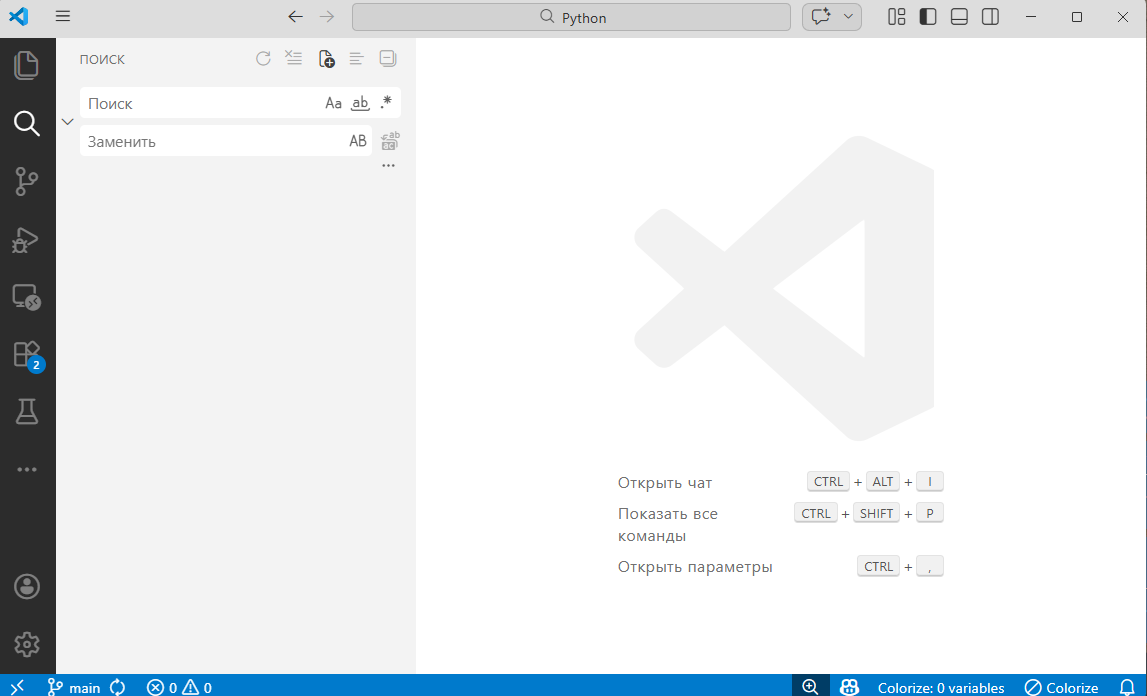Image resolution: width=1147 pixels, height=696 pixels.
Task: Open Extensions view with badge 2
Action: [27, 355]
